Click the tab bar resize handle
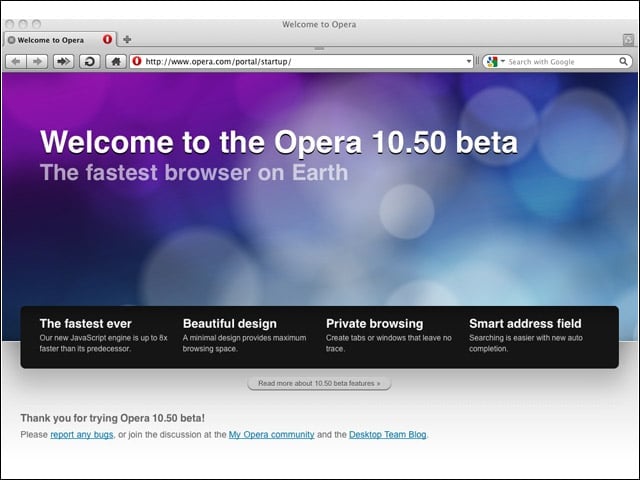 click(x=319, y=48)
